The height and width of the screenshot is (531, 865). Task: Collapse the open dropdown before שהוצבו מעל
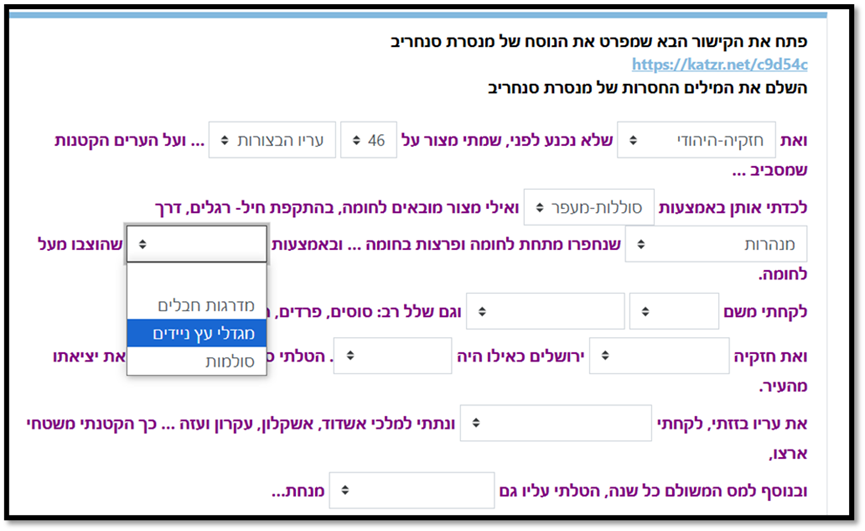197,244
